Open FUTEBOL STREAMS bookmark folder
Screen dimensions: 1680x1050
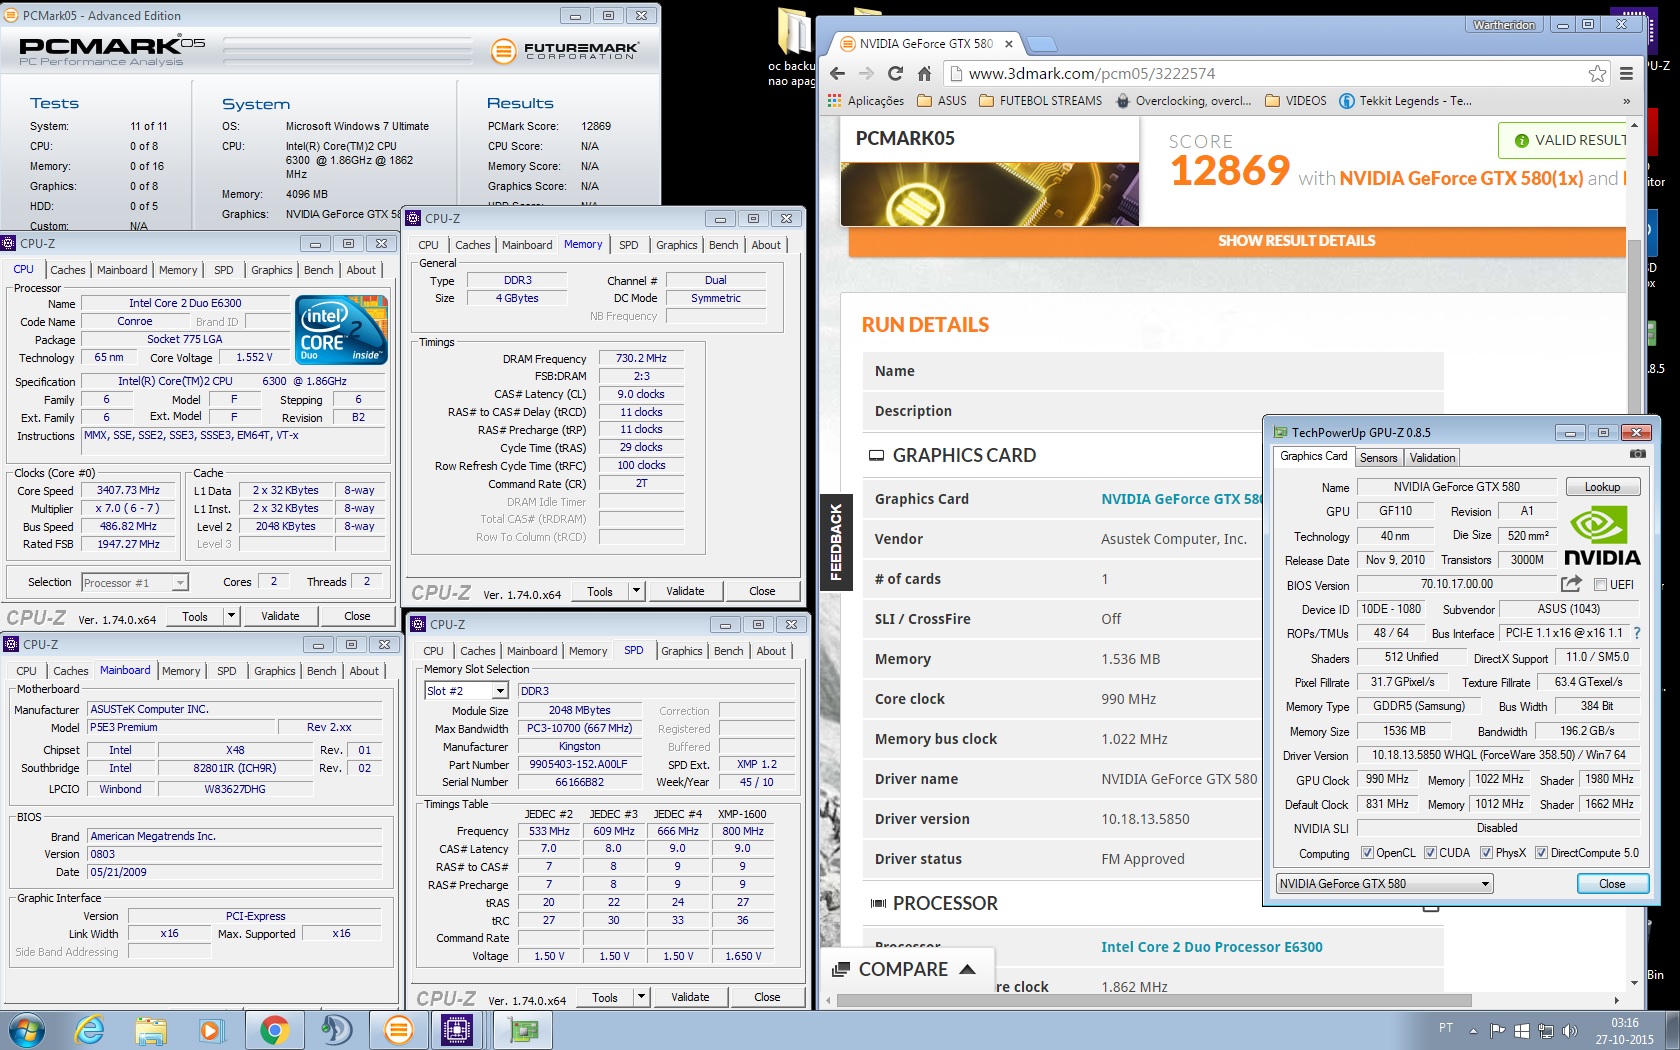[x=1040, y=101]
